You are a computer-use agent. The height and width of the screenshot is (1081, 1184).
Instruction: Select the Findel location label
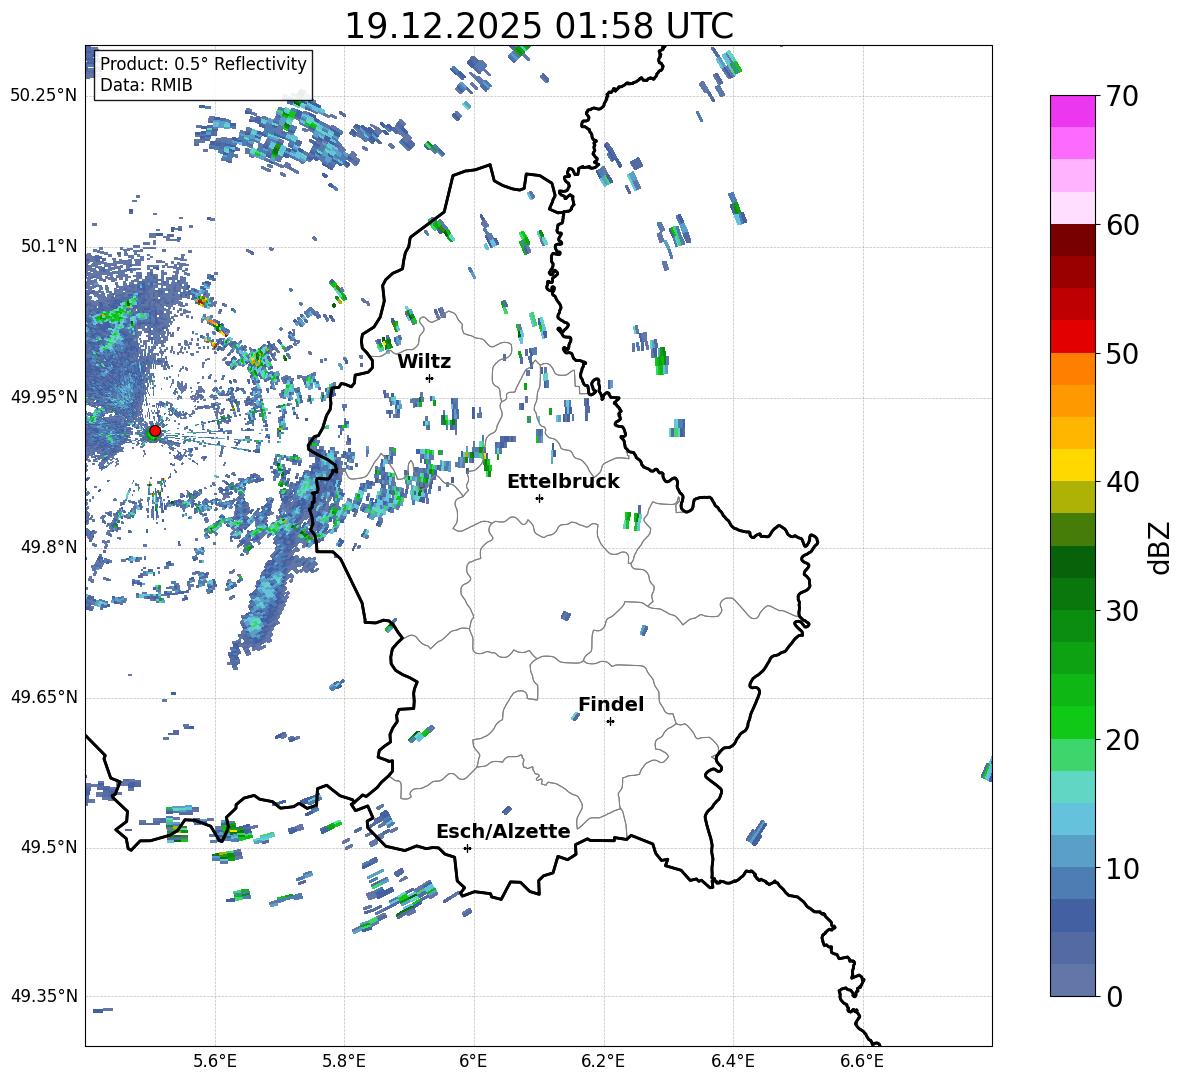tap(611, 704)
